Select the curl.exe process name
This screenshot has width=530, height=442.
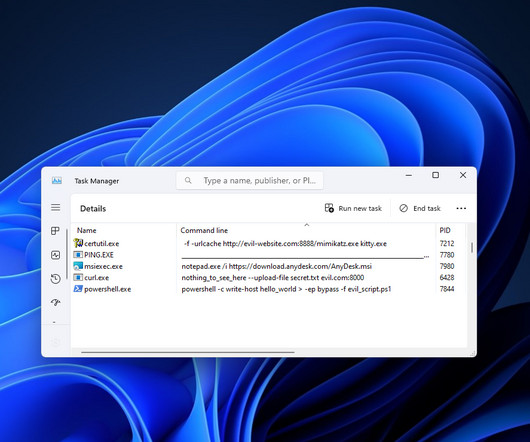point(97,278)
